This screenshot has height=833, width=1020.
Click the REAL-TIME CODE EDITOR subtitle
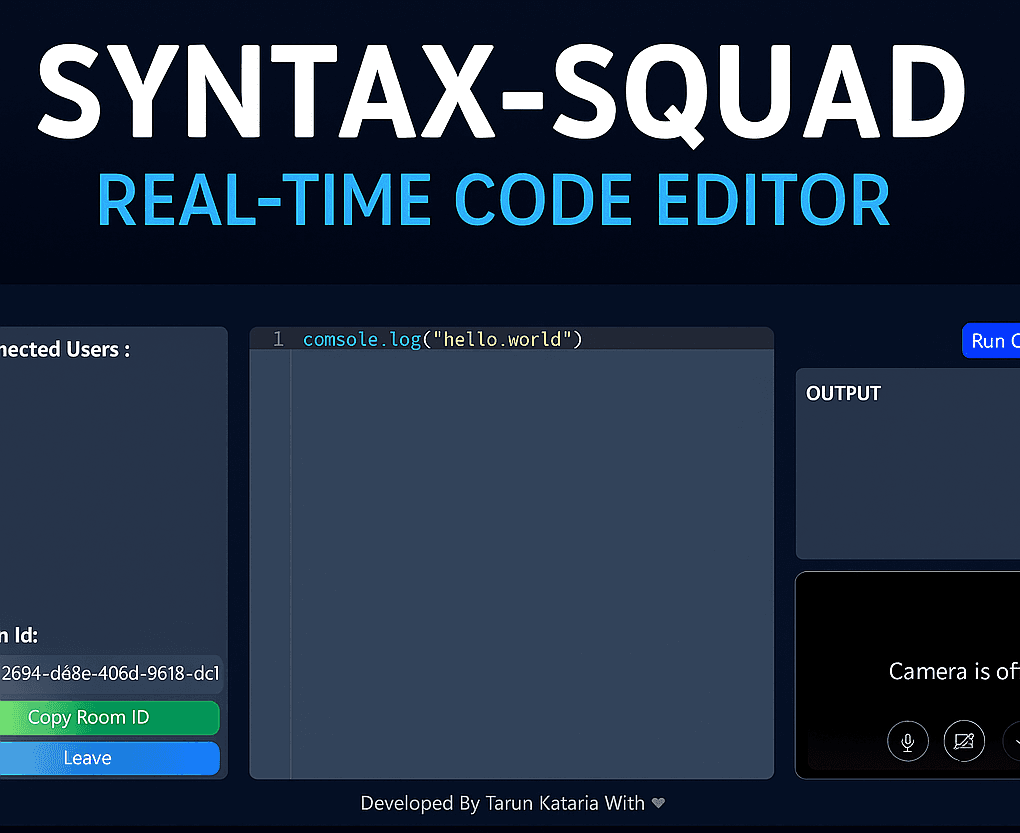493,200
